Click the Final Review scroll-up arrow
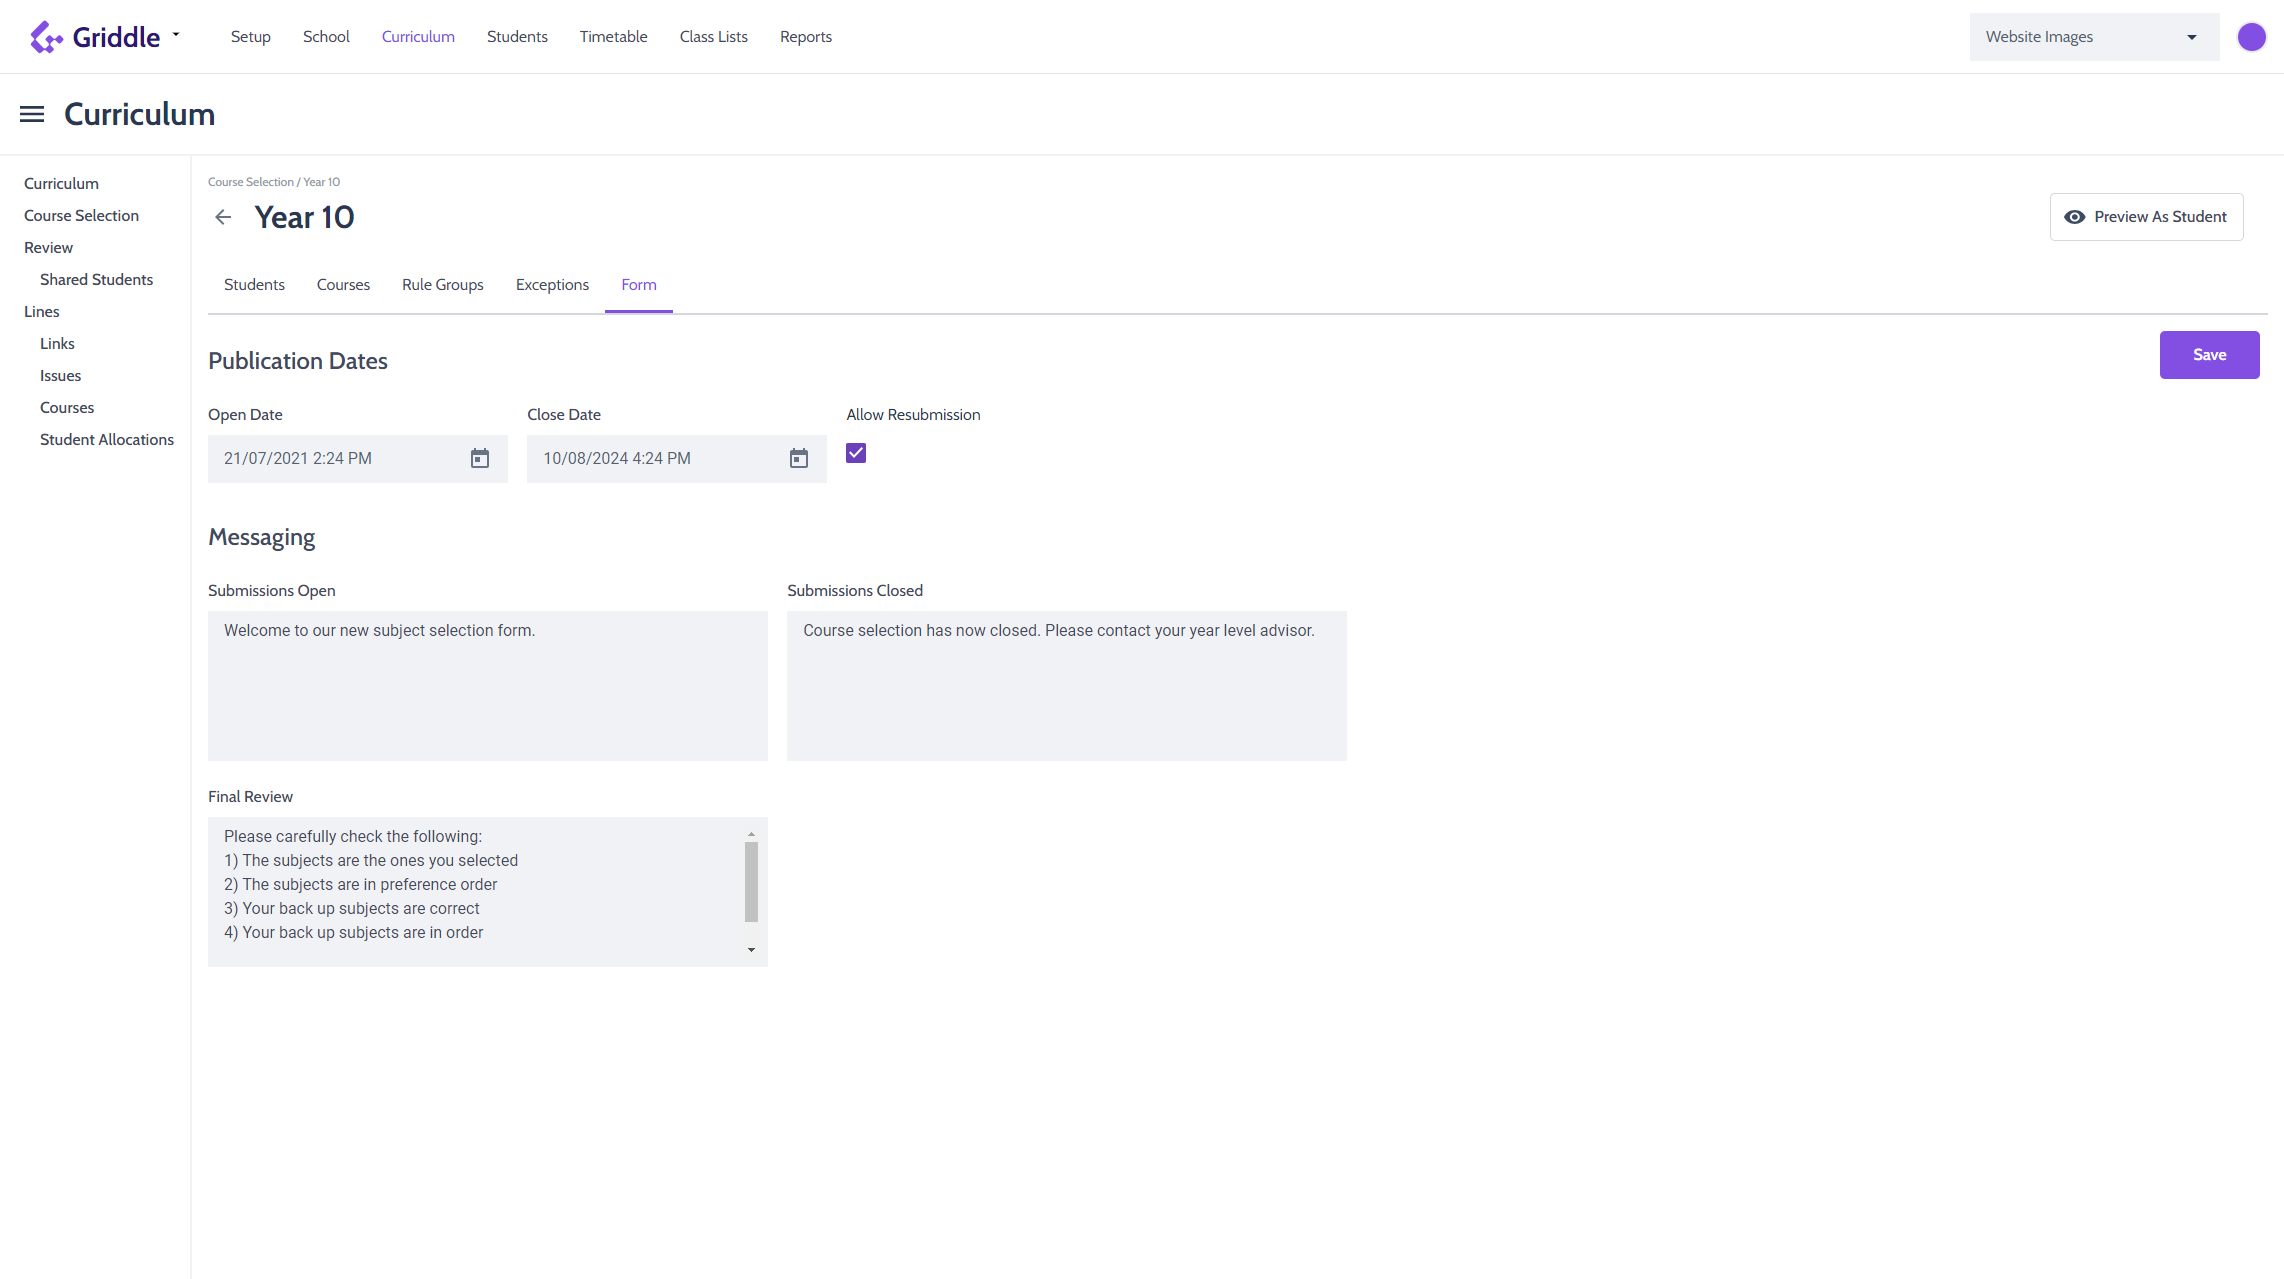 (x=751, y=834)
